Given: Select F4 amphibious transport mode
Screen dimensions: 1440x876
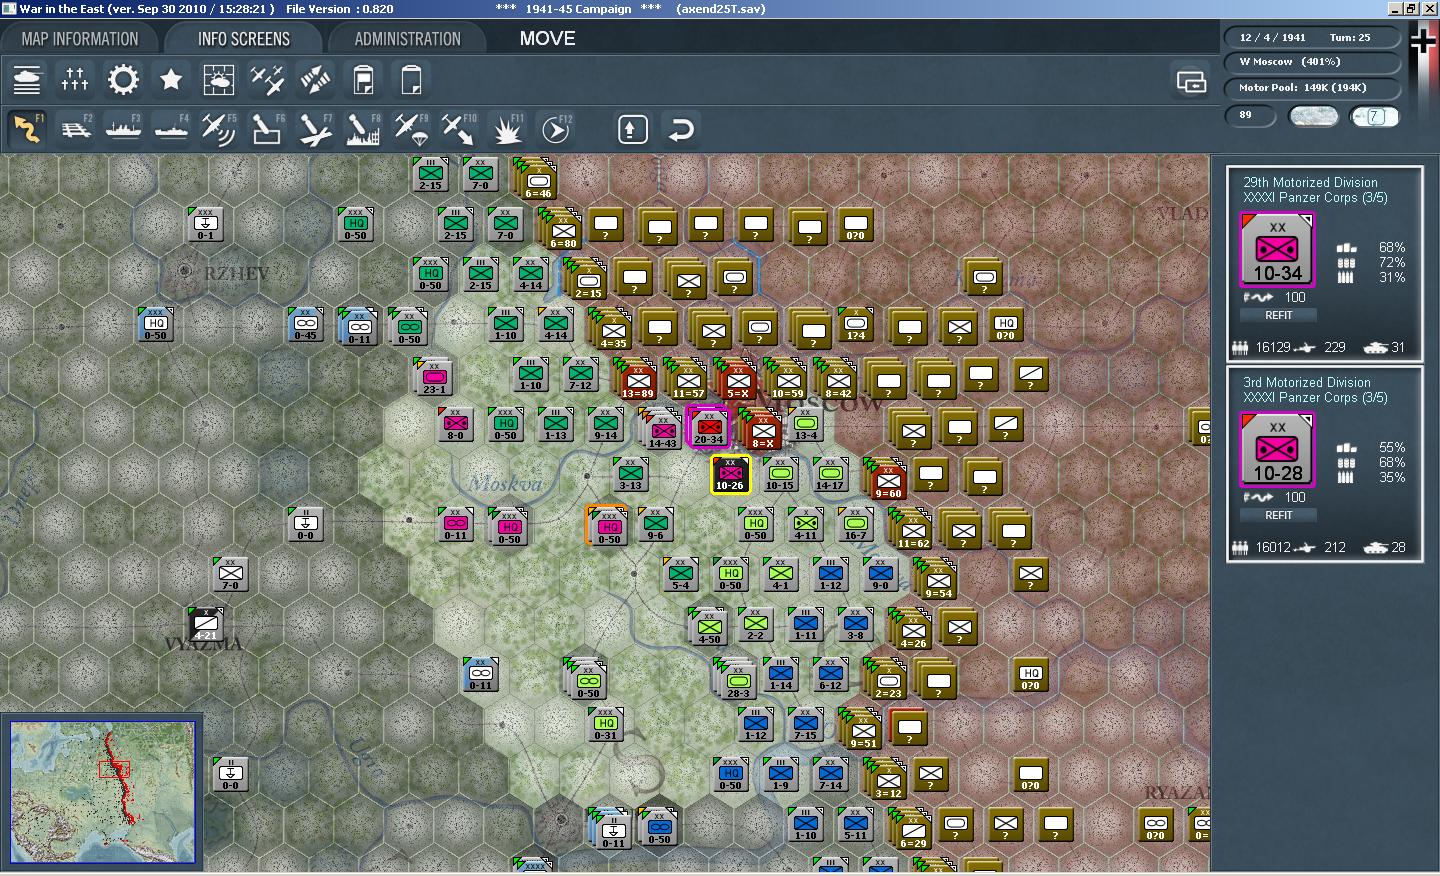Looking at the screenshot, I should pyautogui.click(x=171, y=130).
